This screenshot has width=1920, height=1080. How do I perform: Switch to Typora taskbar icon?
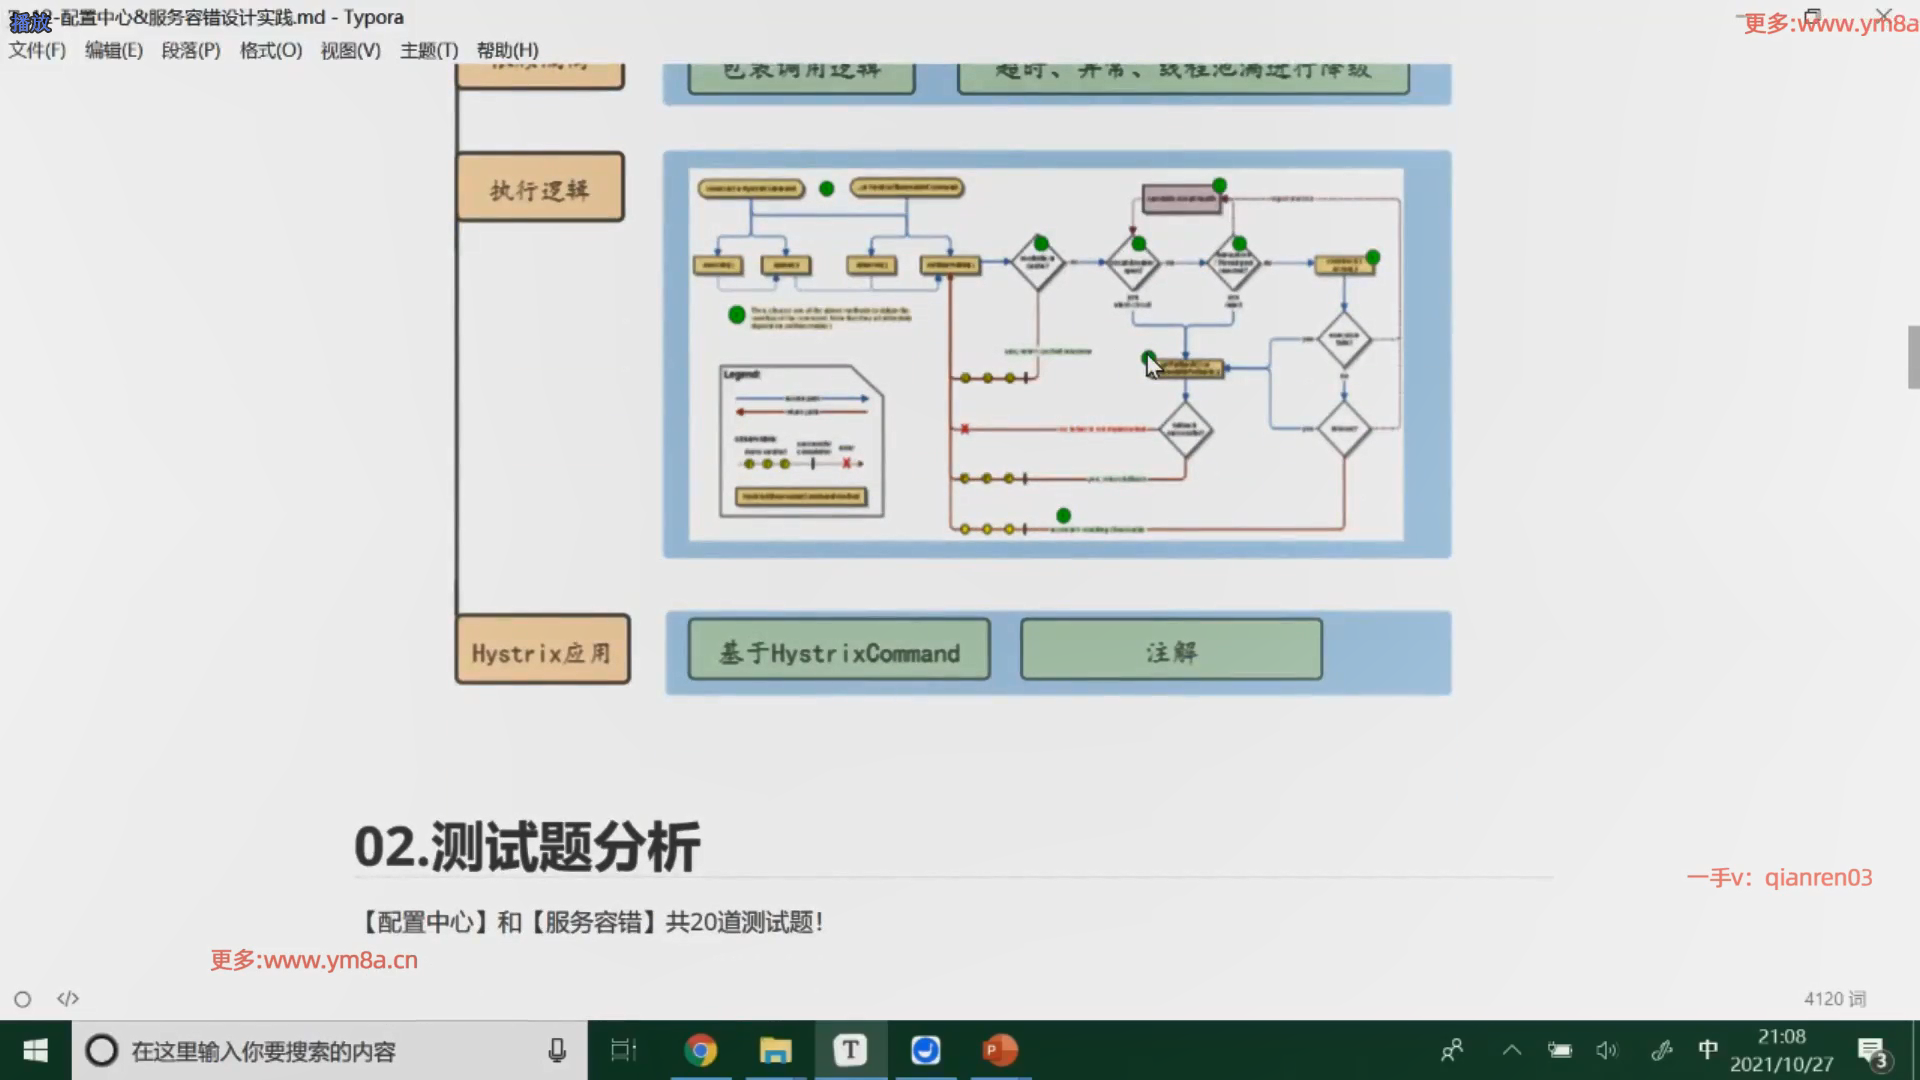point(850,1050)
